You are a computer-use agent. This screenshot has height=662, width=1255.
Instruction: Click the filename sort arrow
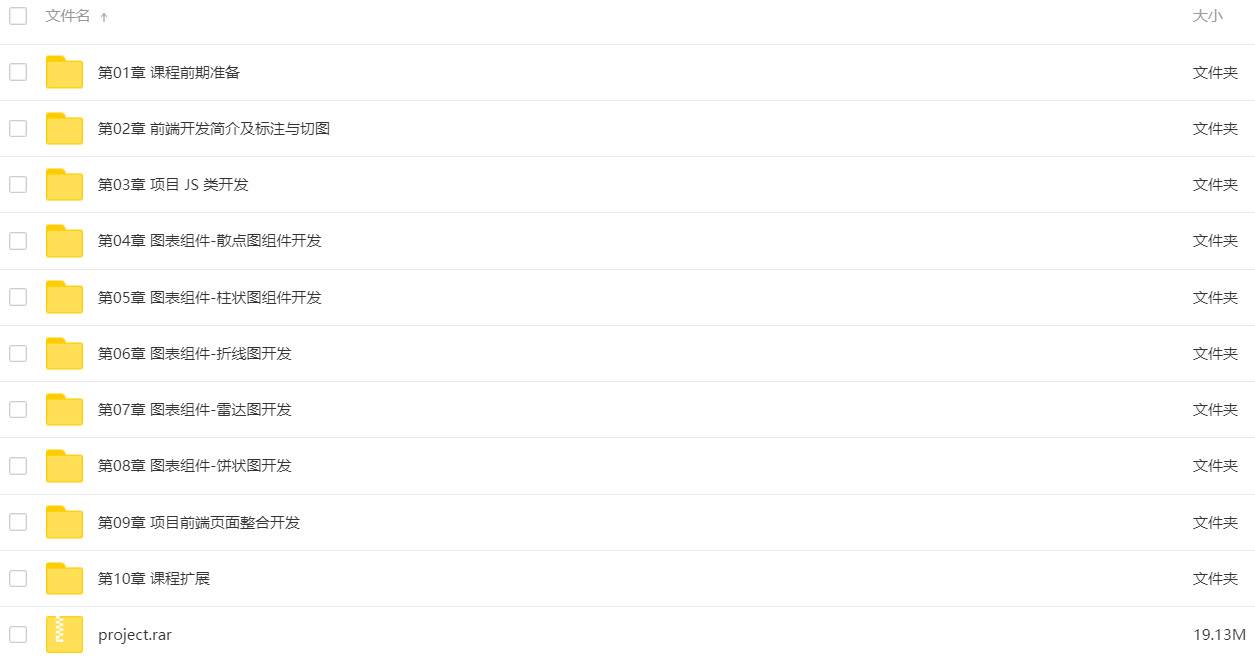(x=104, y=17)
